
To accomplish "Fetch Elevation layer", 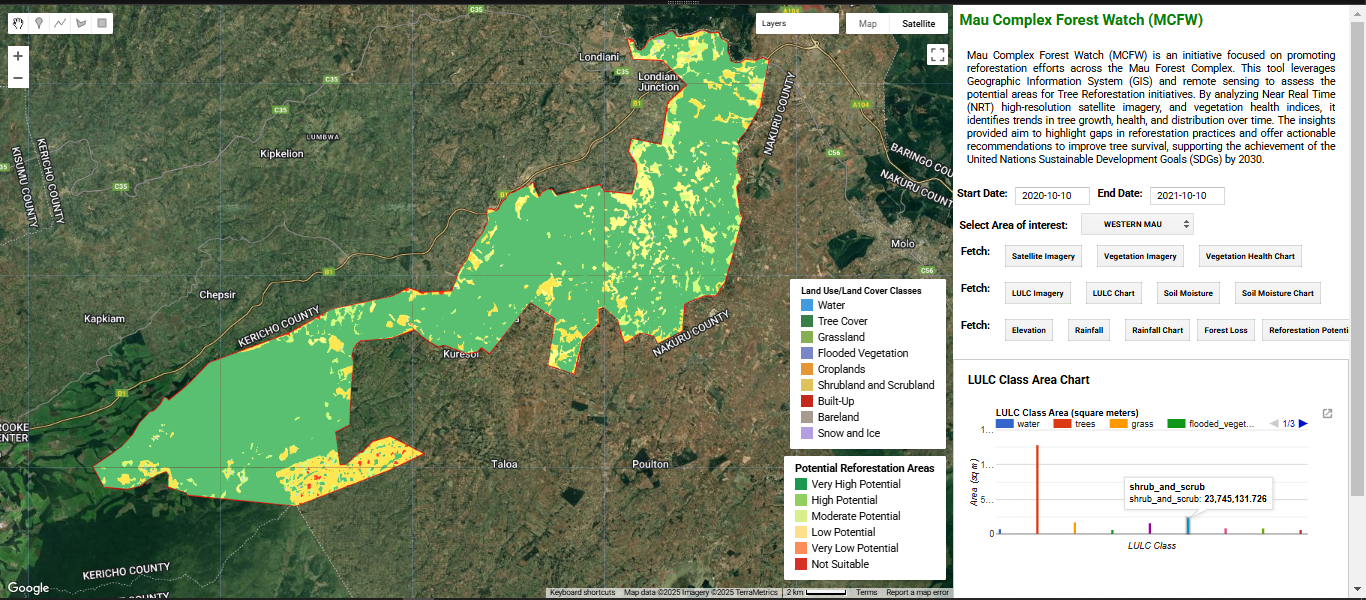I will [x=1029, y=330].
